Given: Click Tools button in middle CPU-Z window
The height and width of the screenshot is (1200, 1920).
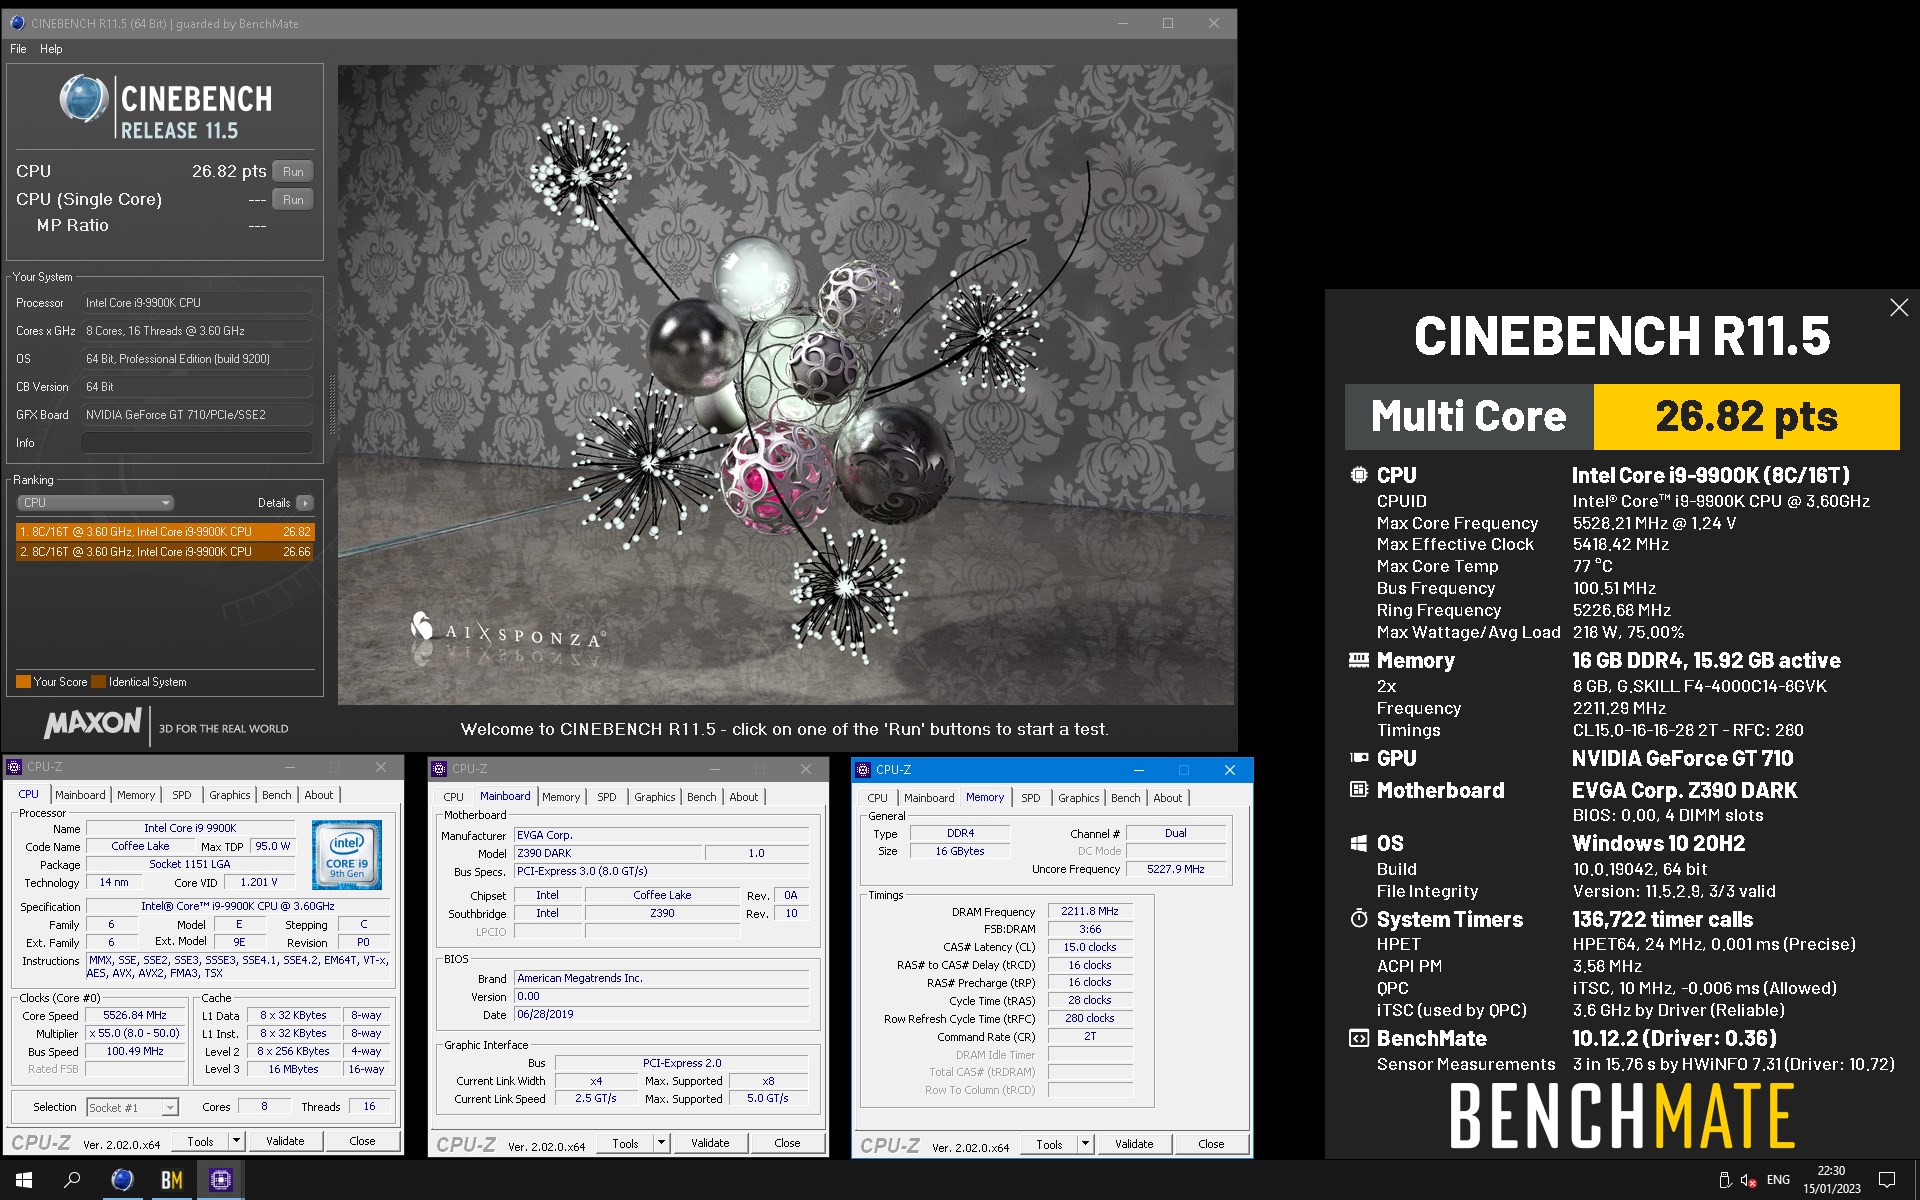Looking at the screenshot, I should (625, 1143).
